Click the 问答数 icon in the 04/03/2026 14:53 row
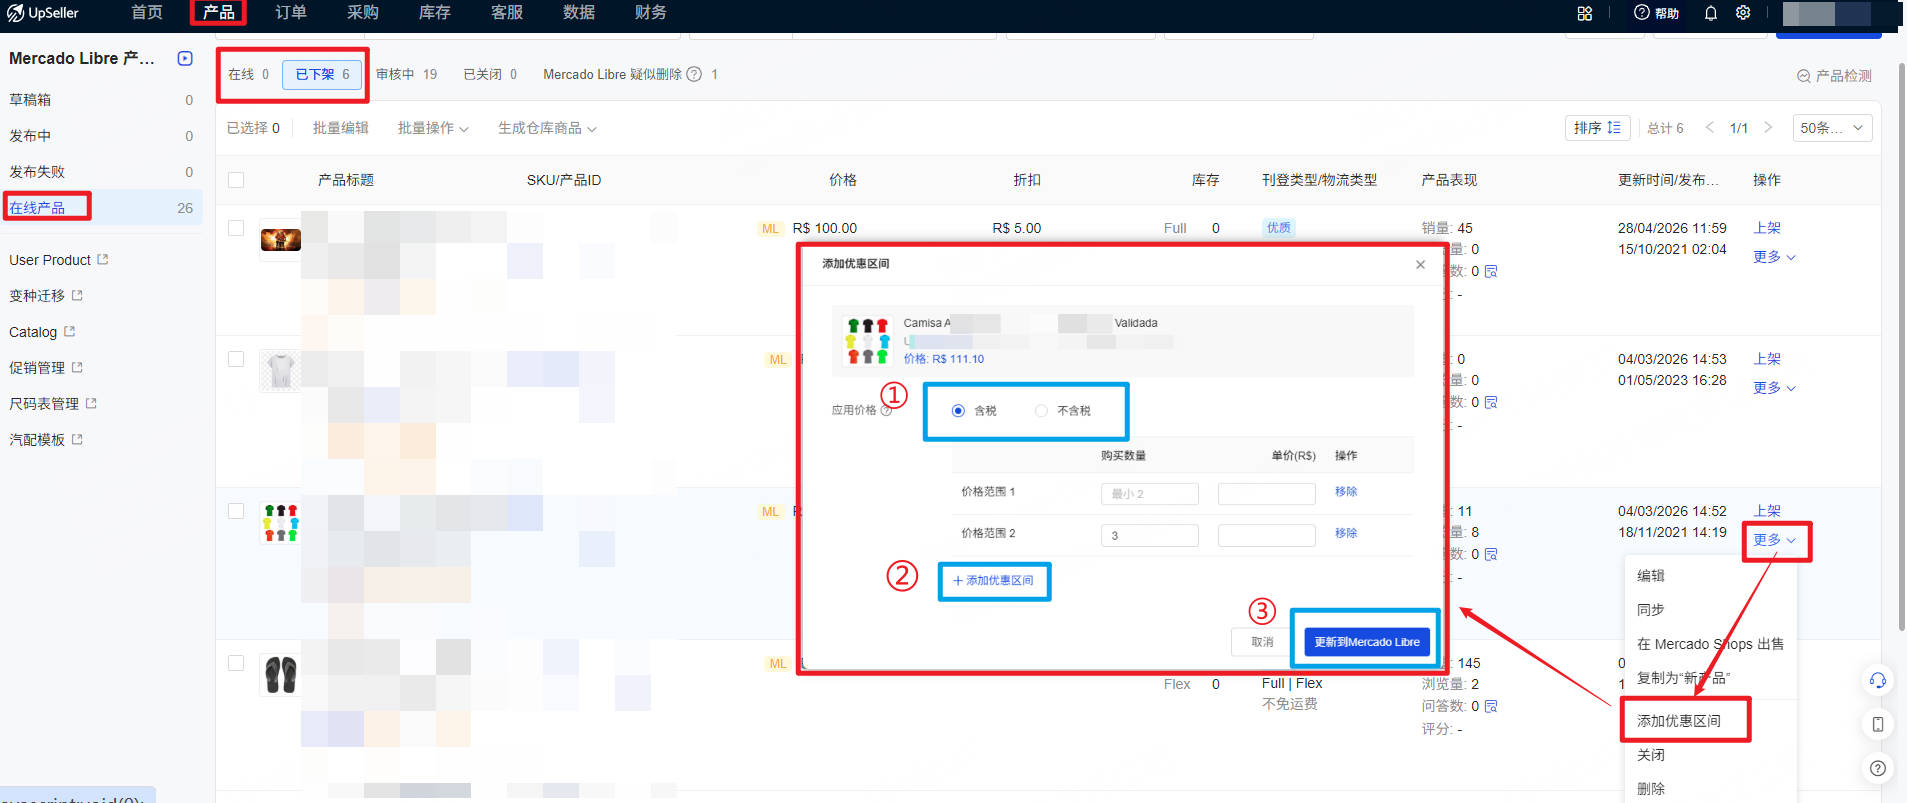1907x803 pixels. click(x=1491, y=402)
